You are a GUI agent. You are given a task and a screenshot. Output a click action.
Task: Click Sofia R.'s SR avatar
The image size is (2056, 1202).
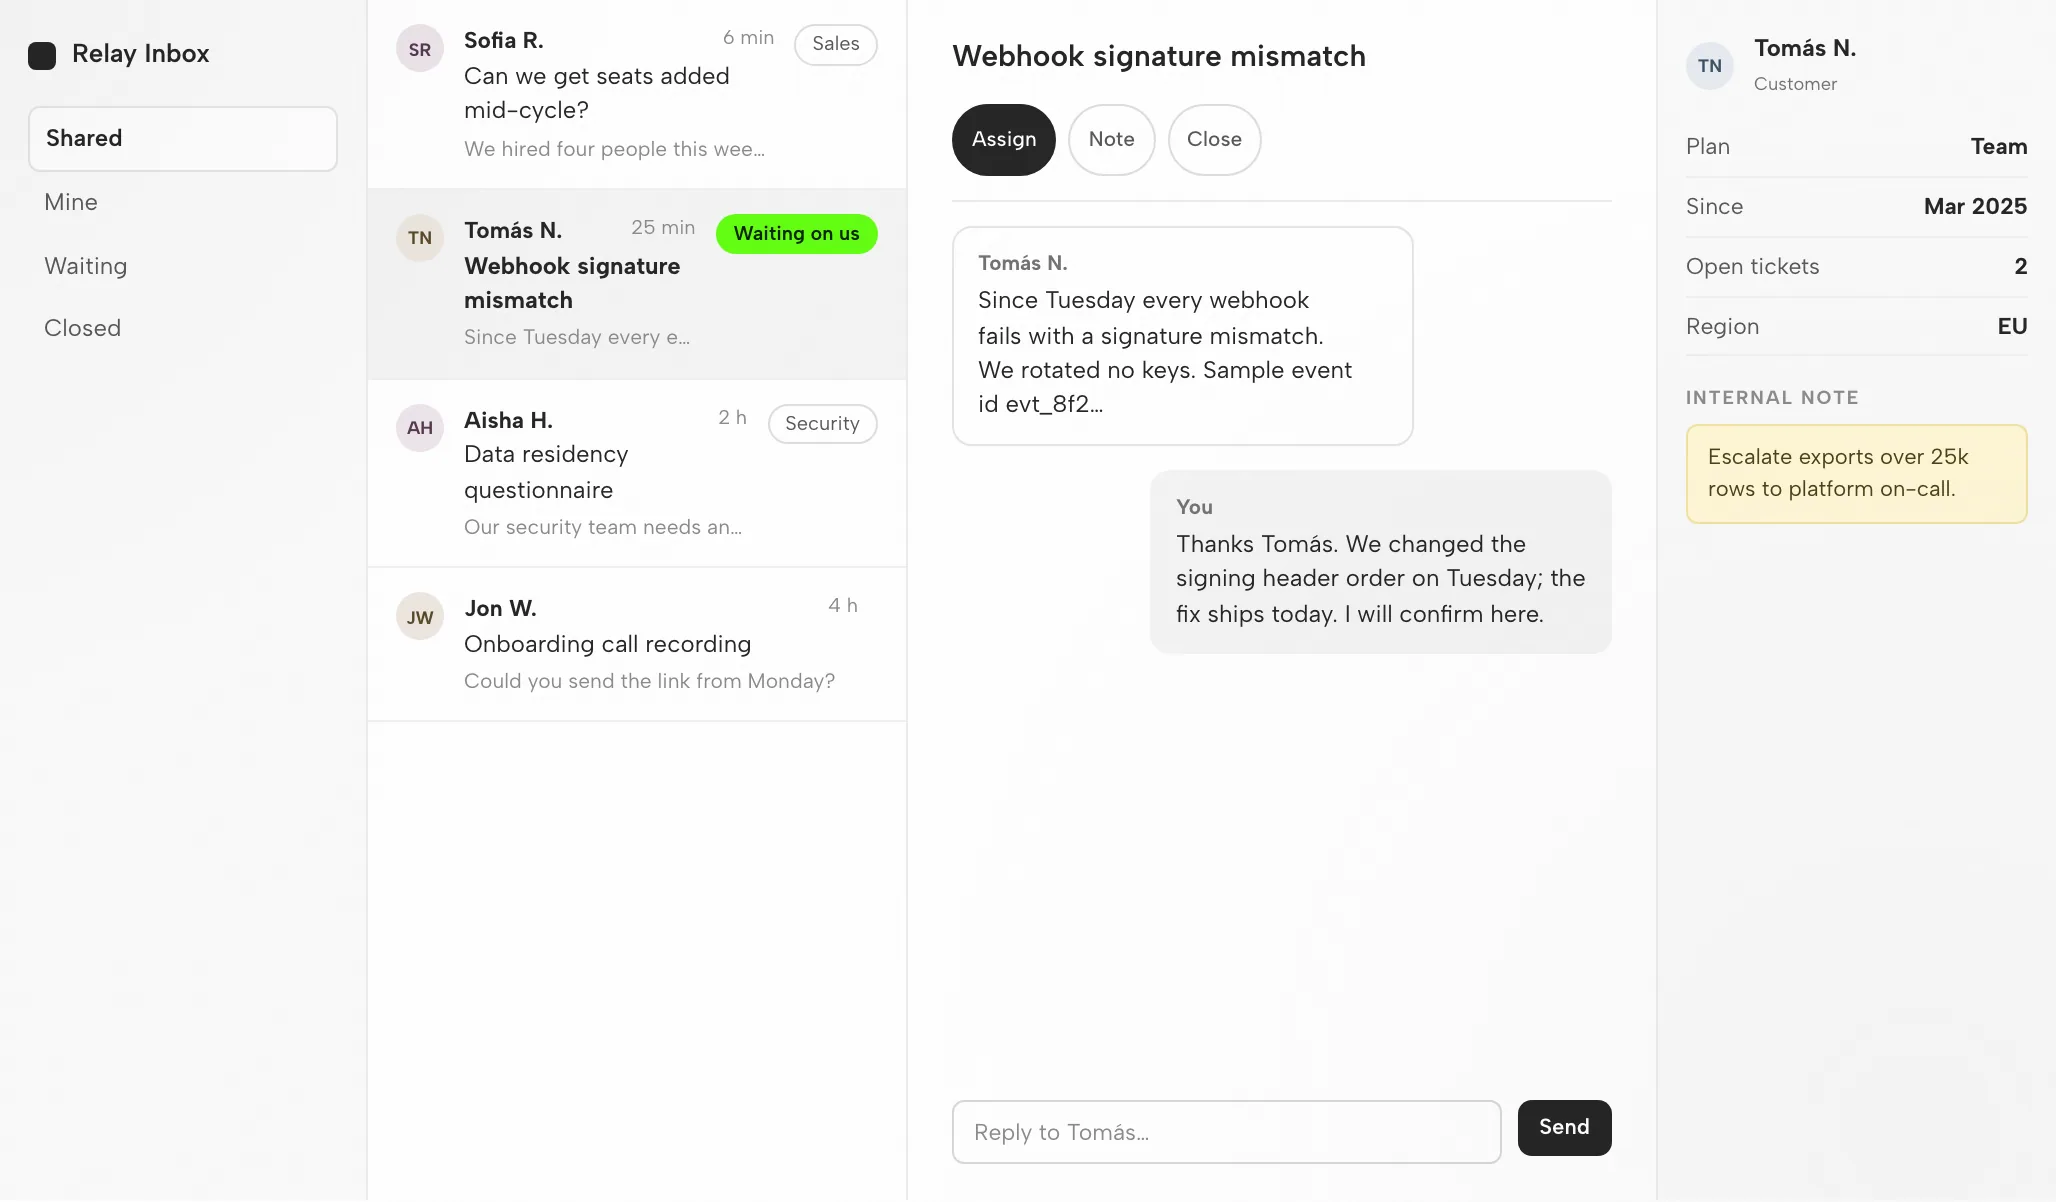(420, 49)
